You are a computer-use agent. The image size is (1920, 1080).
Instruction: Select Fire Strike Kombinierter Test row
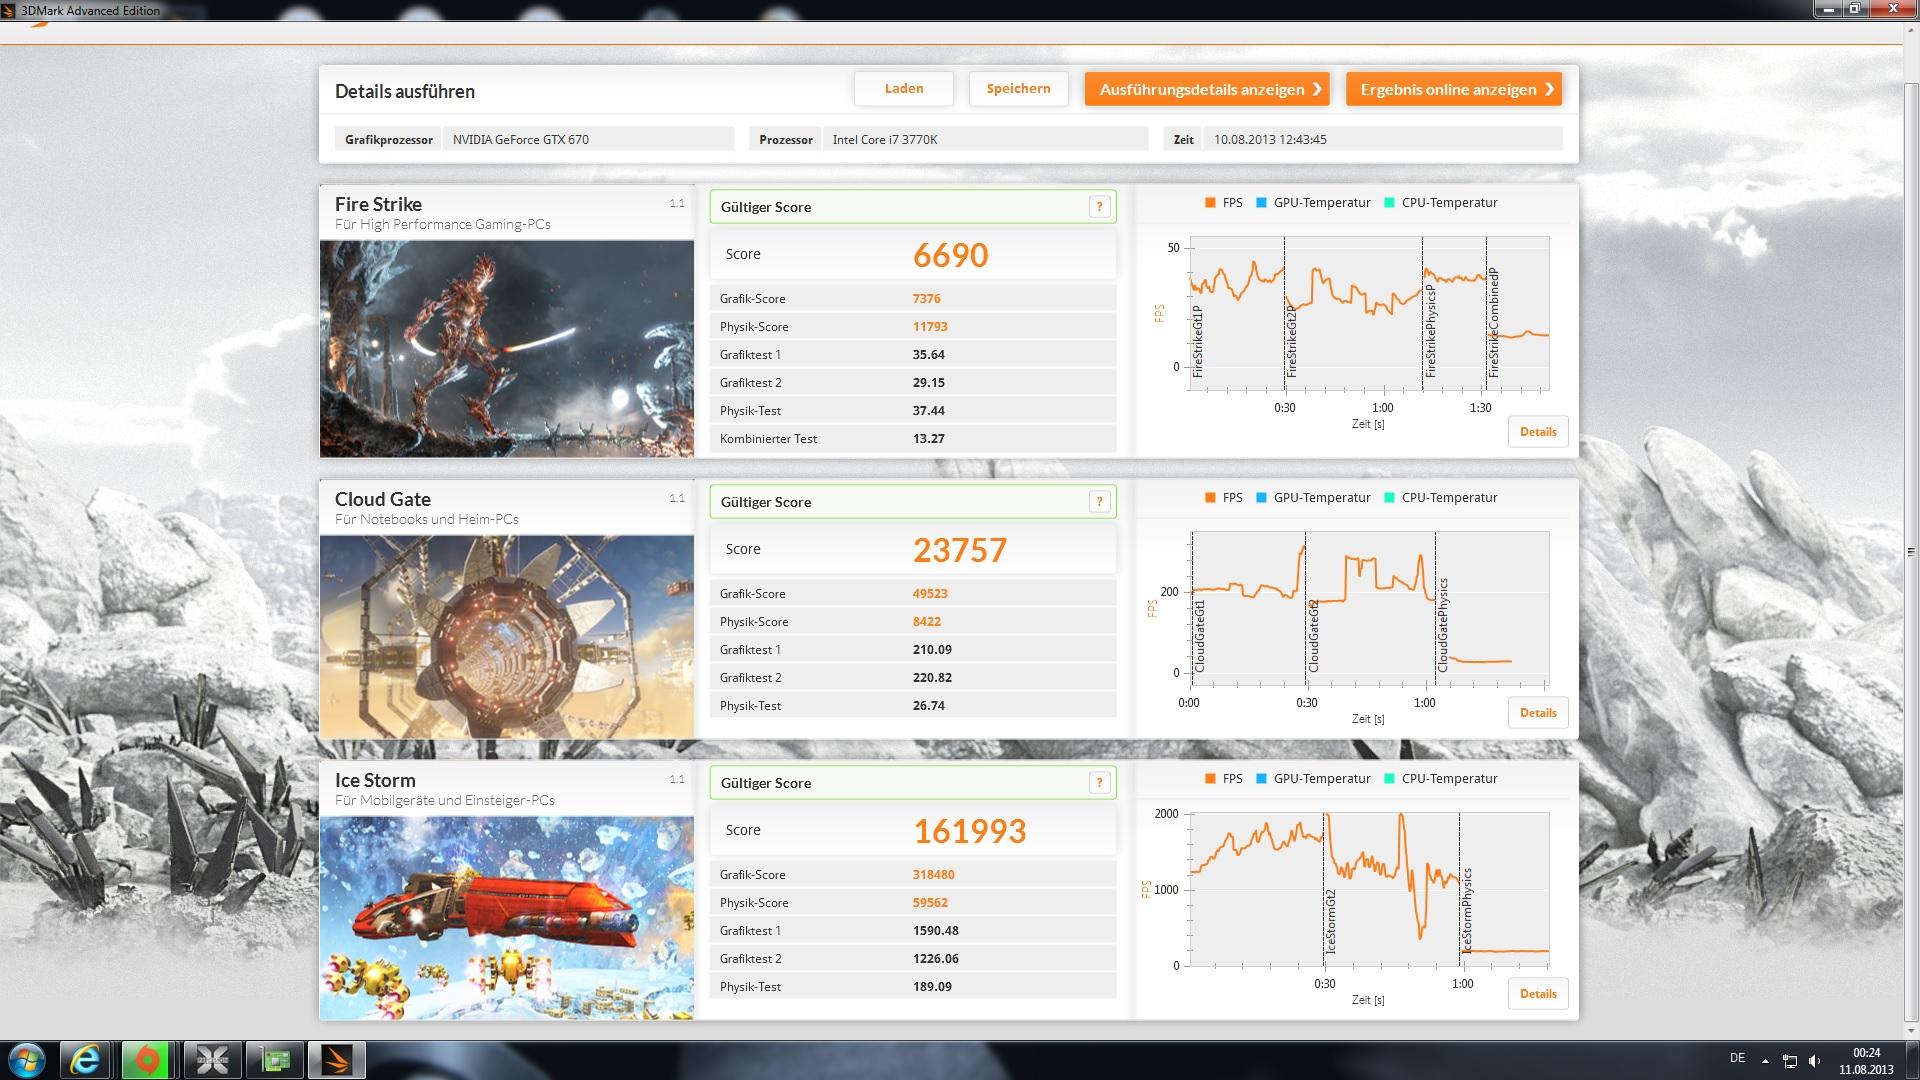(x=912, y=438)
